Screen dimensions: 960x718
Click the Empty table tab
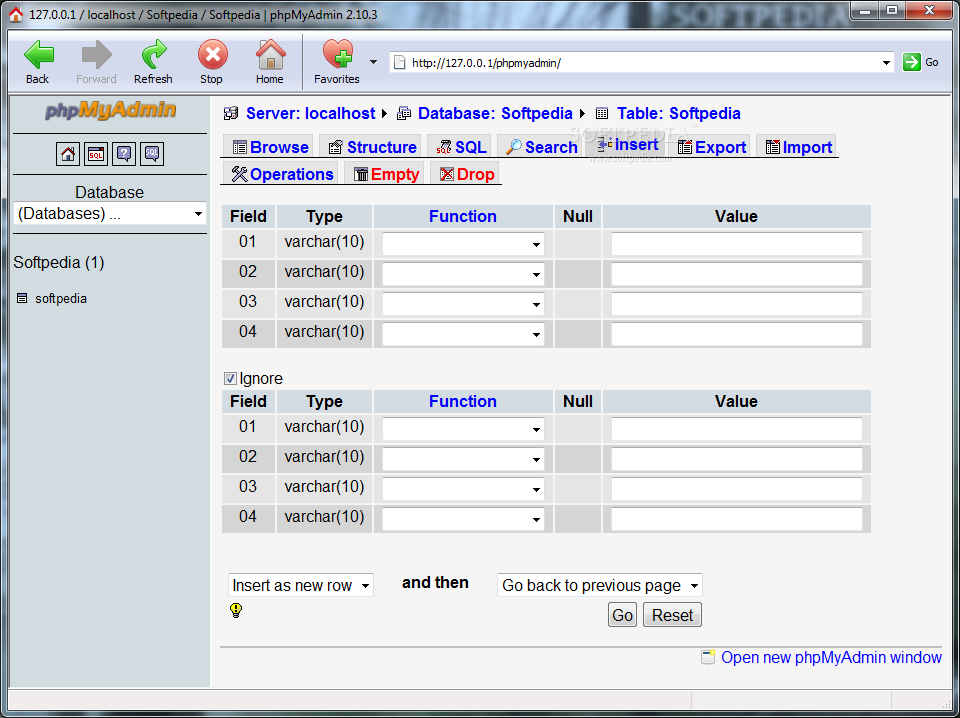point(386,174)
